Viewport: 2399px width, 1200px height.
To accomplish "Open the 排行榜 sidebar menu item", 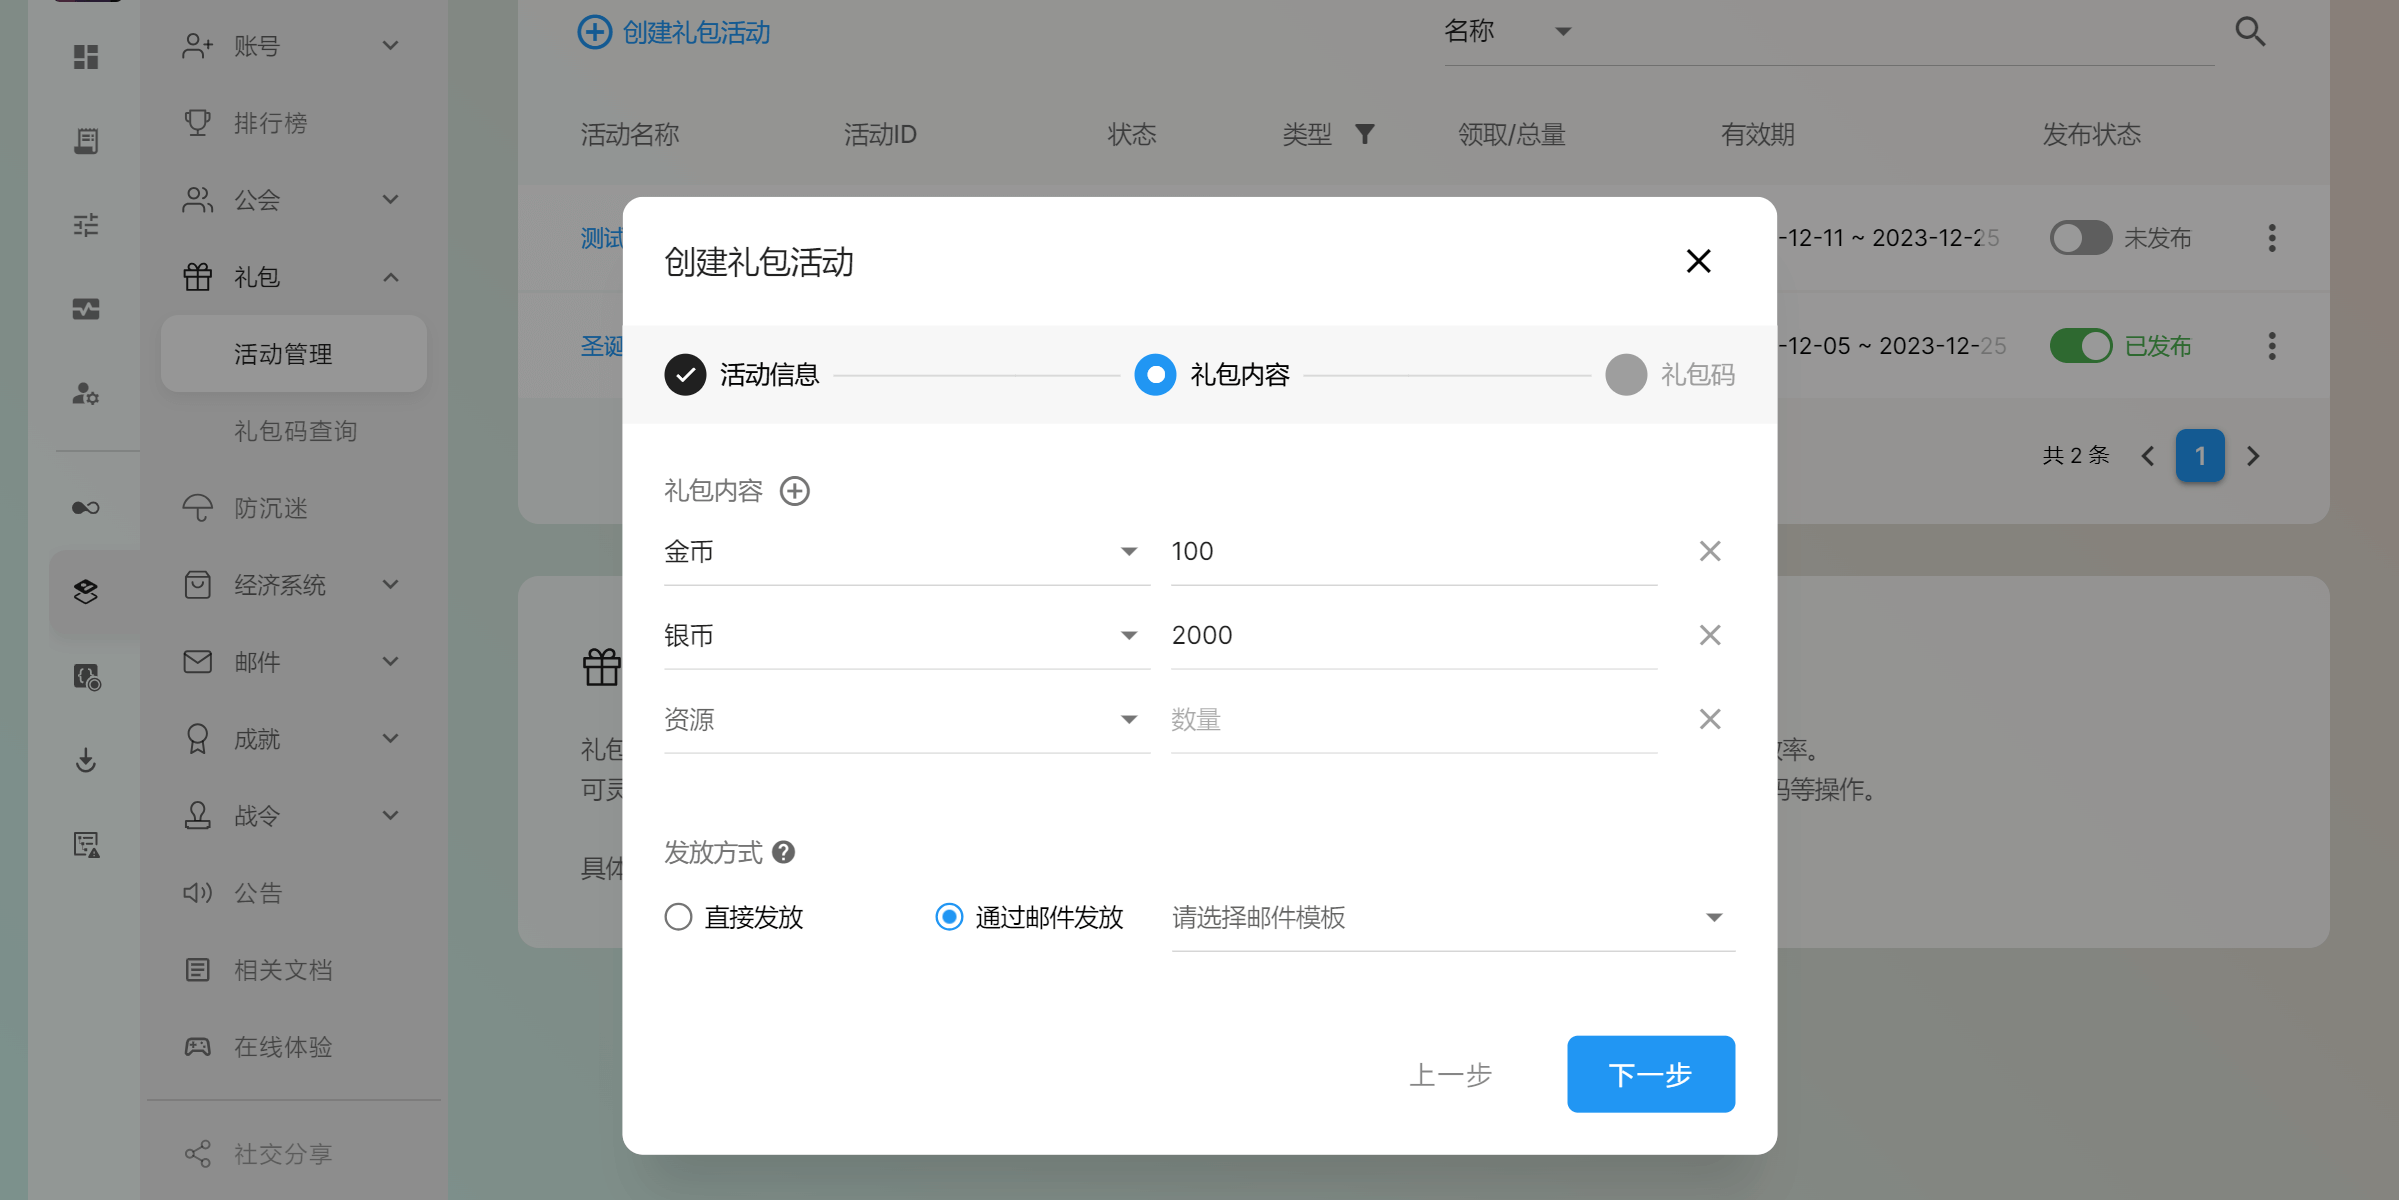I will [x=270, y=123].
